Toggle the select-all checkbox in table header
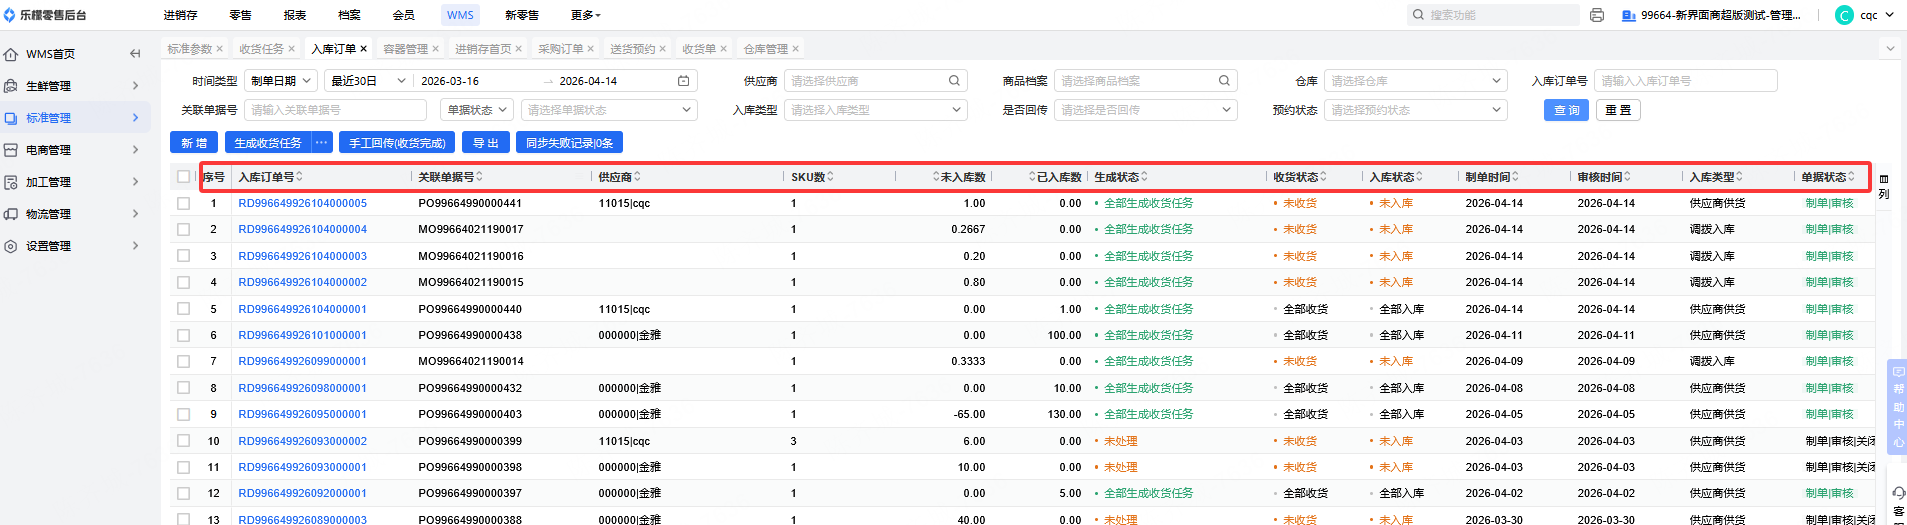The width and height of the screenshot is (1907, 525). (x=183, y=177)
